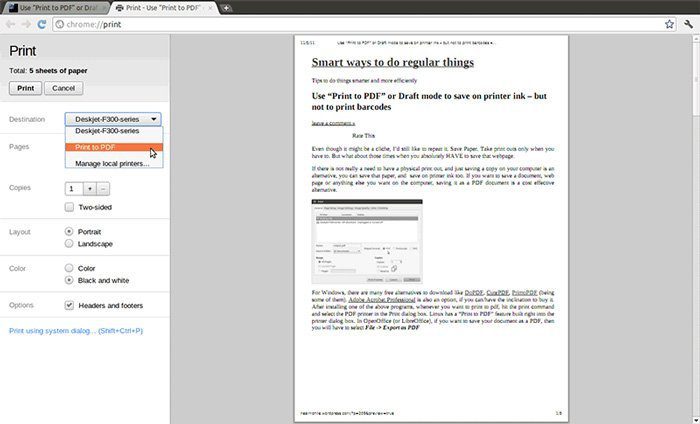The width and height of the screenshot is (700, 424).
Task: Choose Deskjet-F300-series from the list
Action: [114, 131]
